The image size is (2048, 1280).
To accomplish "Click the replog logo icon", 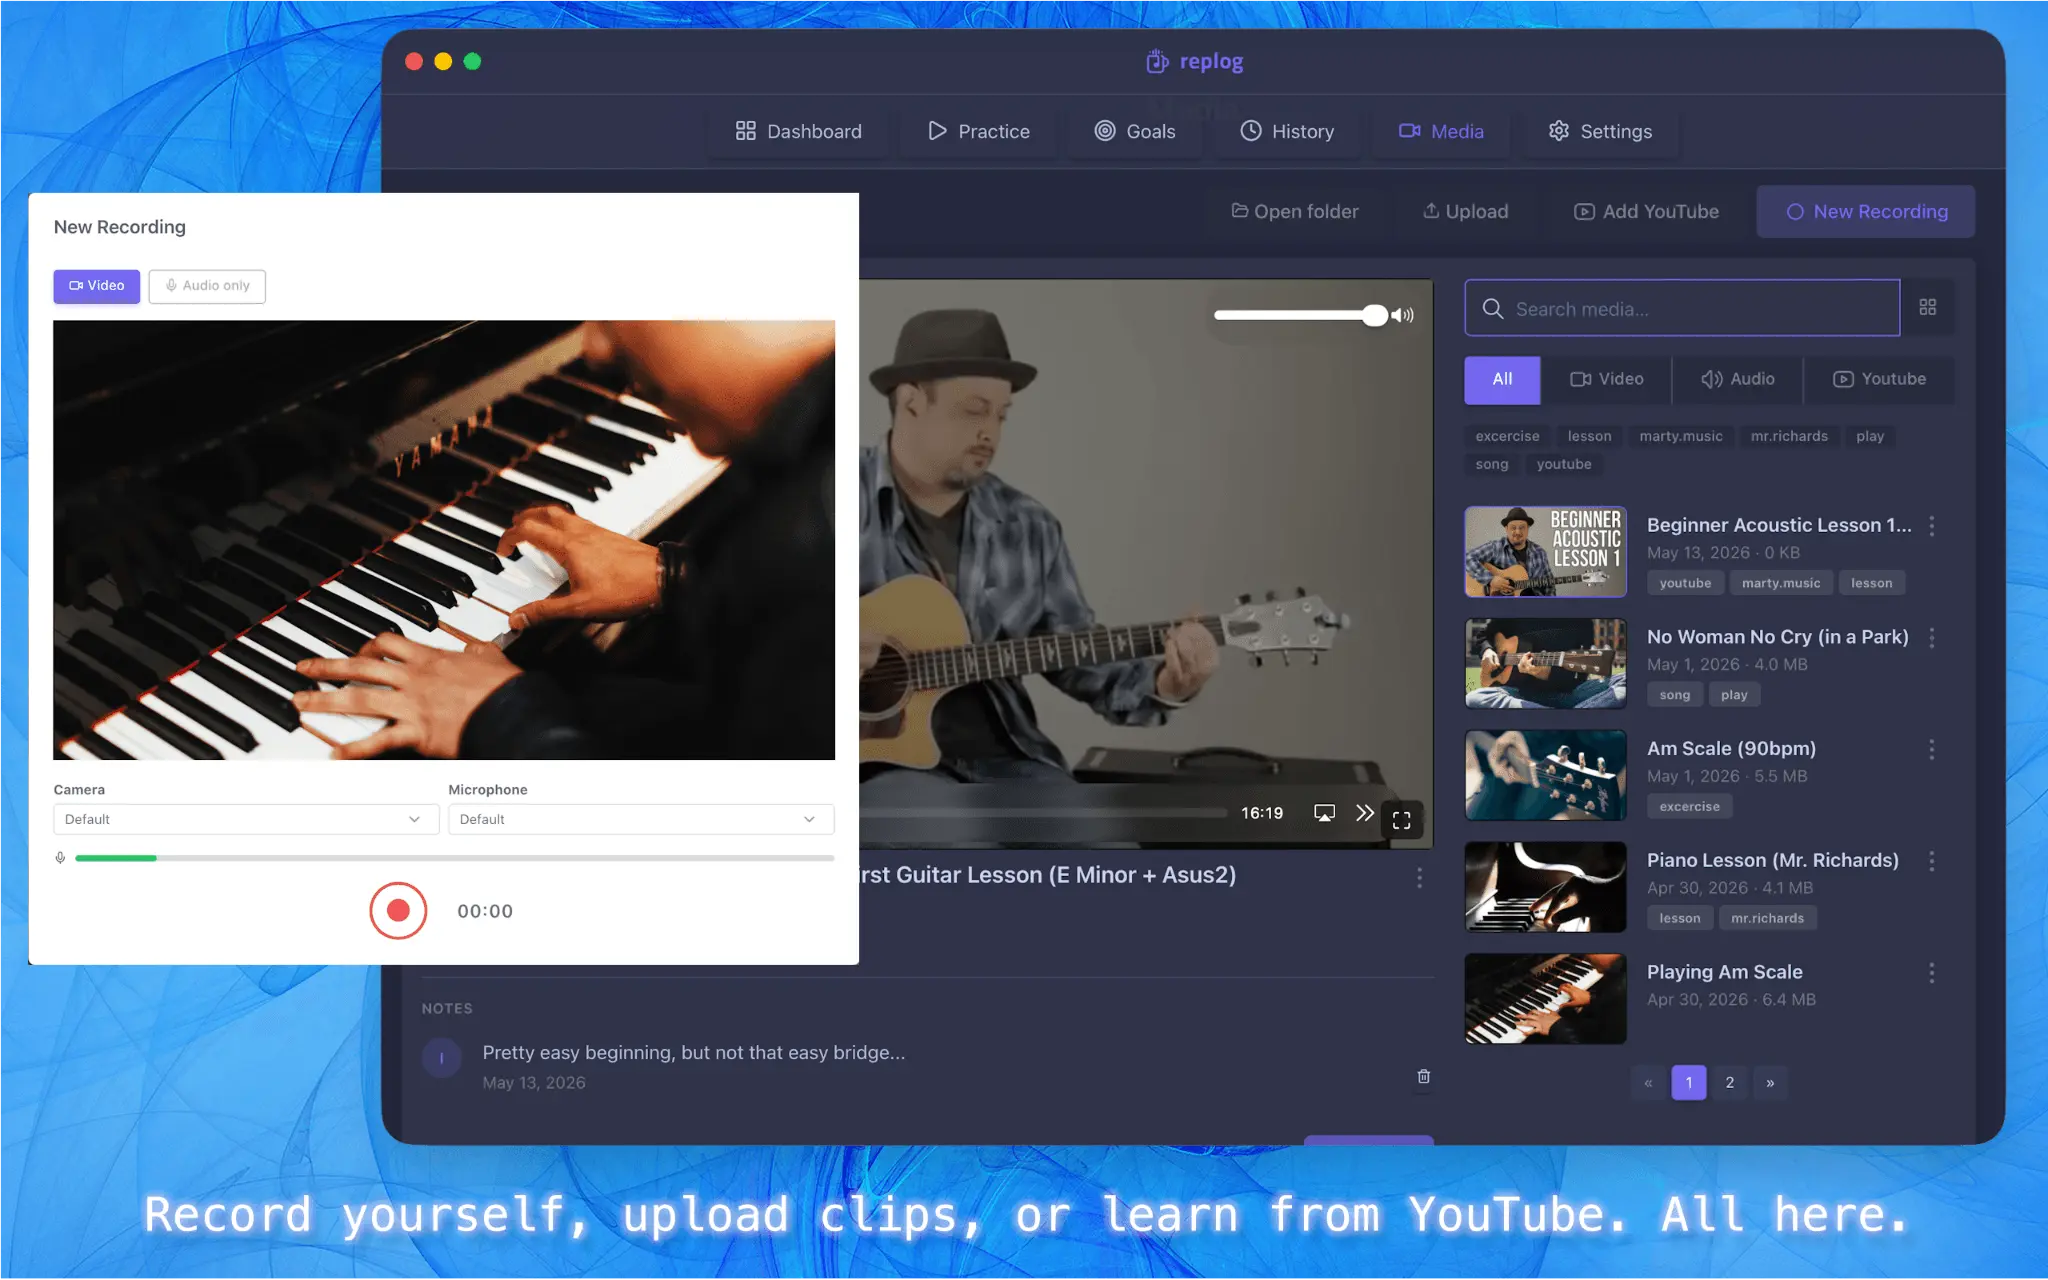I will point(1157,61).
